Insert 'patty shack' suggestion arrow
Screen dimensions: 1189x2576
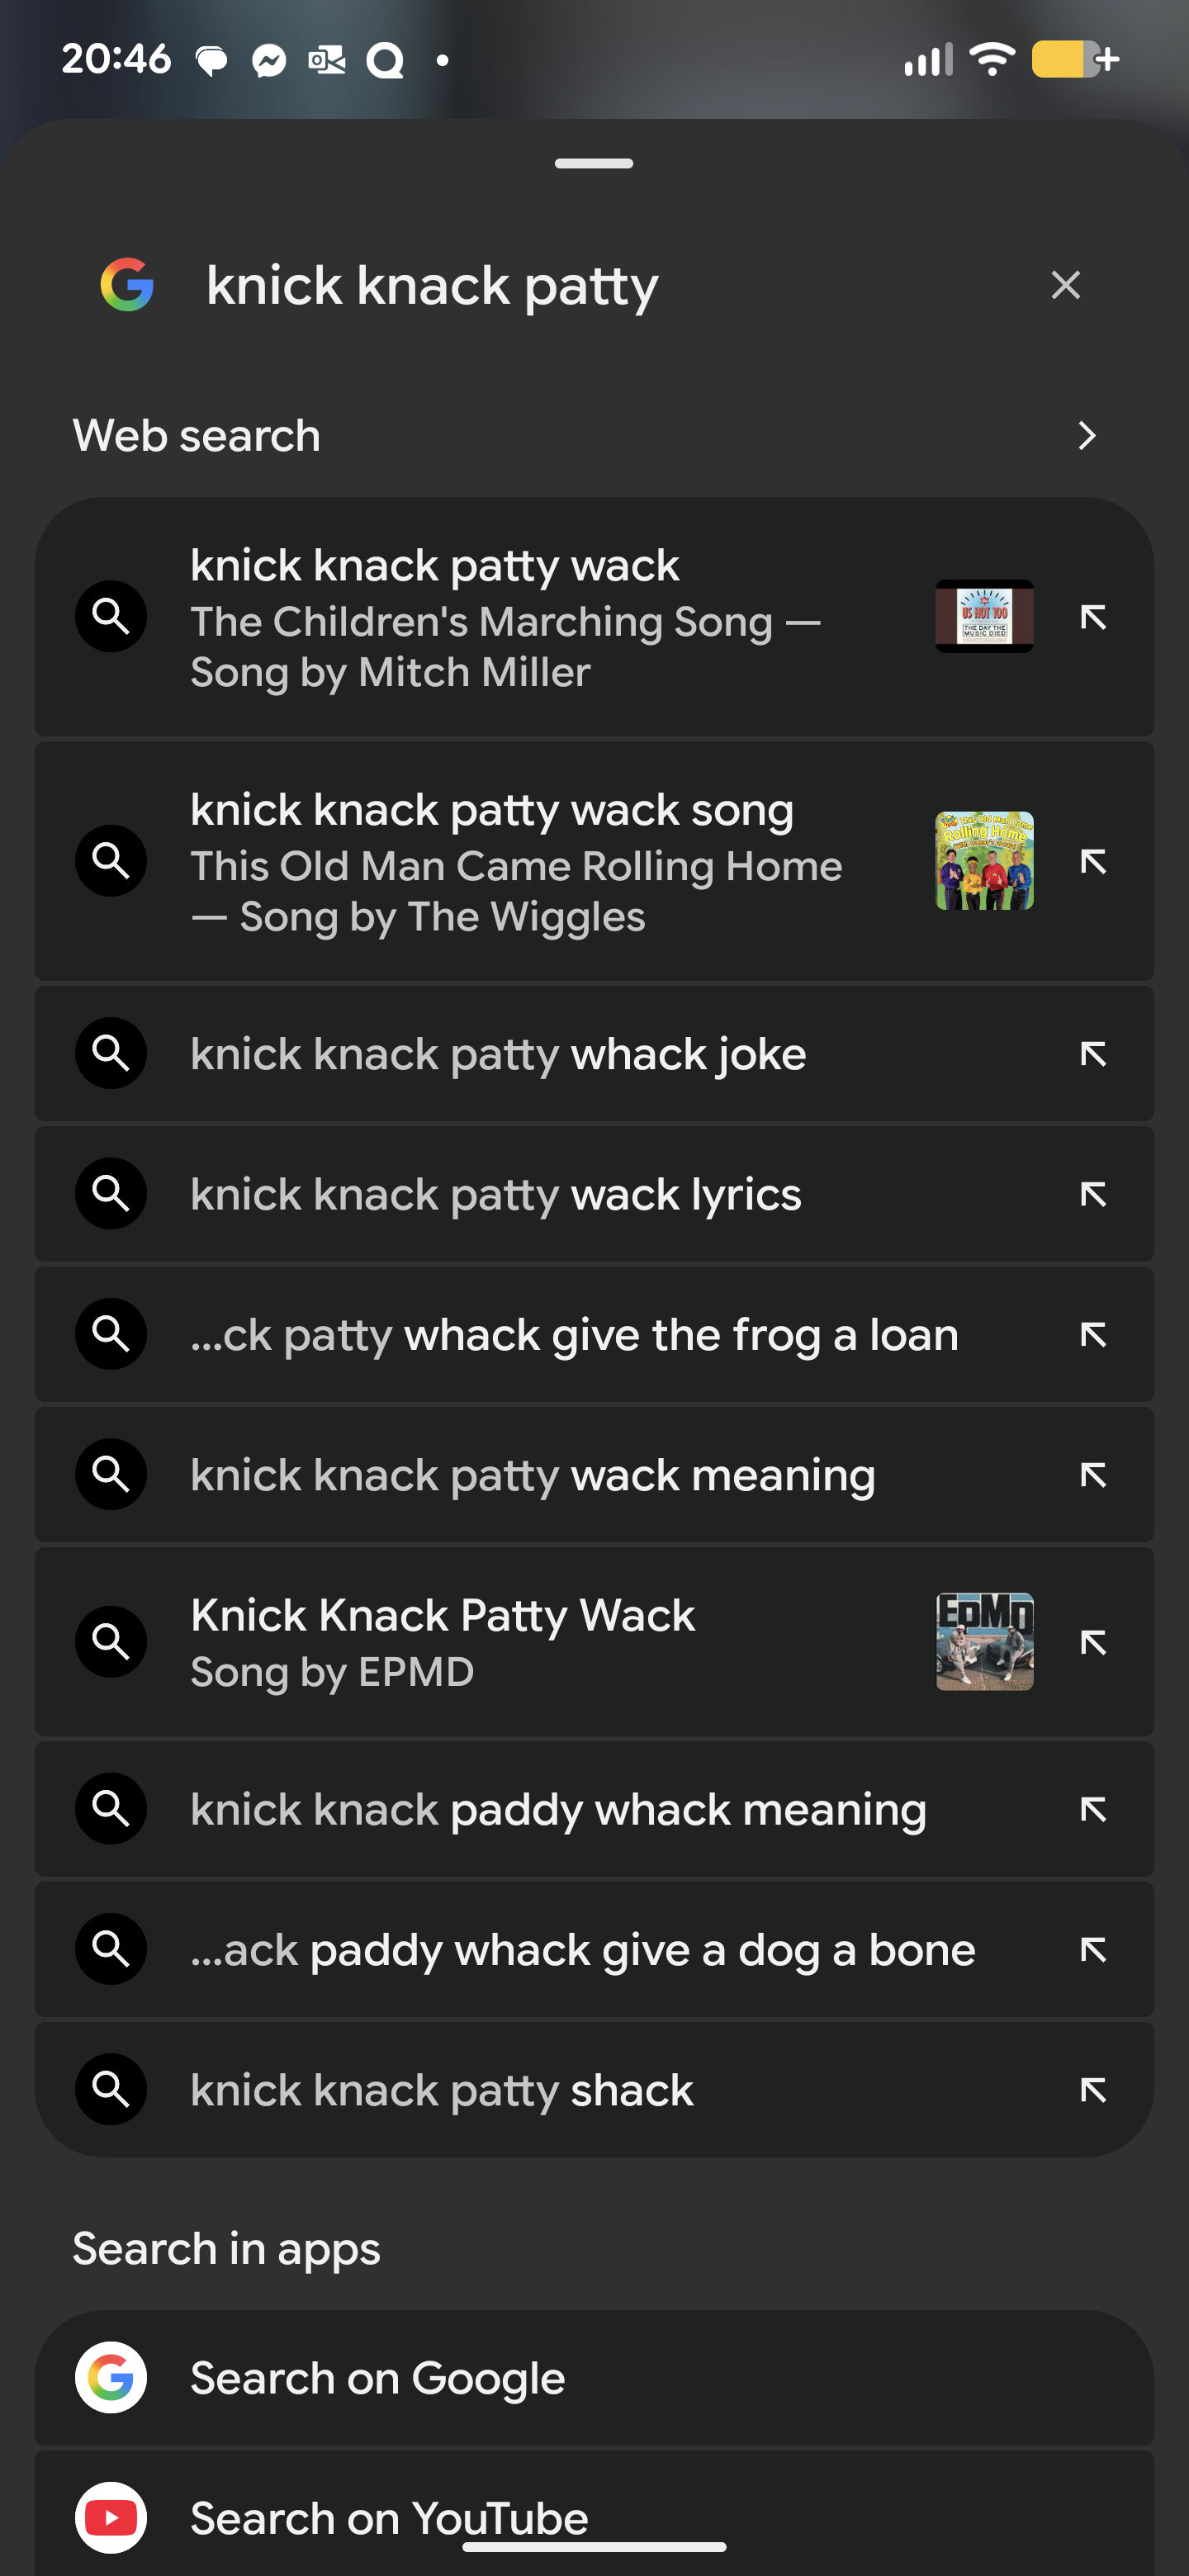point(1093,2089)
